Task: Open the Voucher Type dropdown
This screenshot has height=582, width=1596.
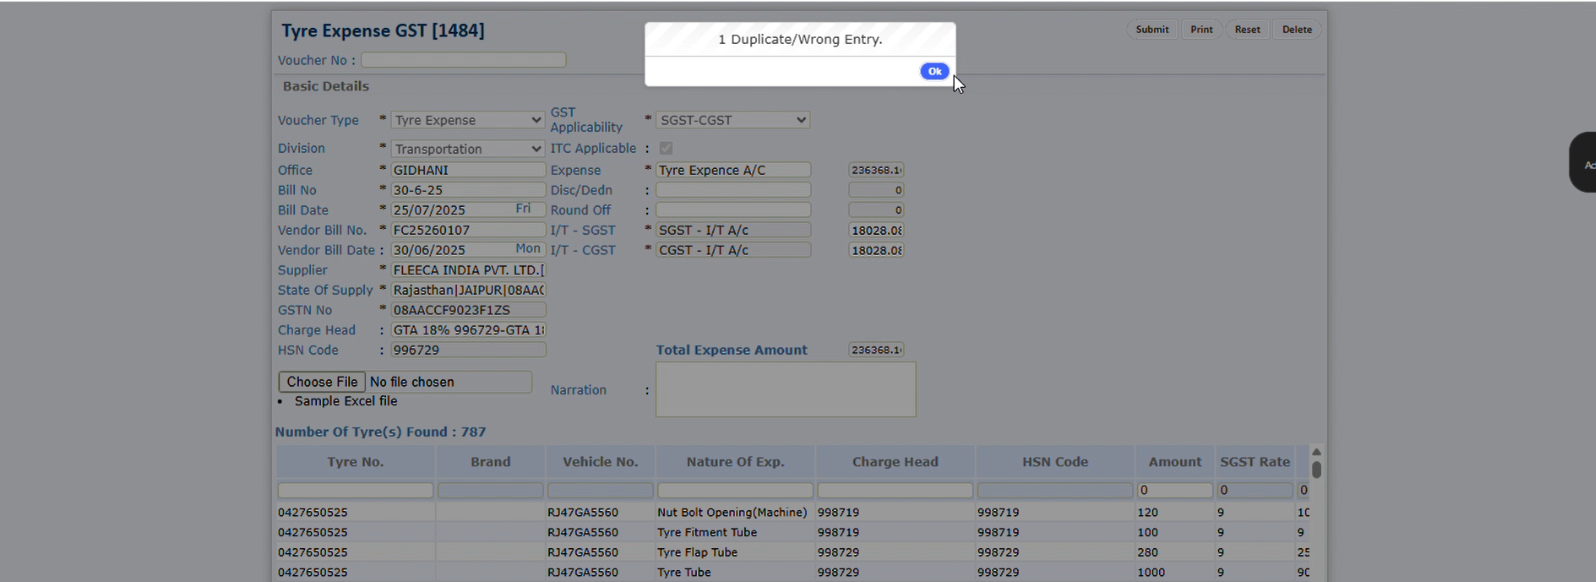Action: click(467, 120)
